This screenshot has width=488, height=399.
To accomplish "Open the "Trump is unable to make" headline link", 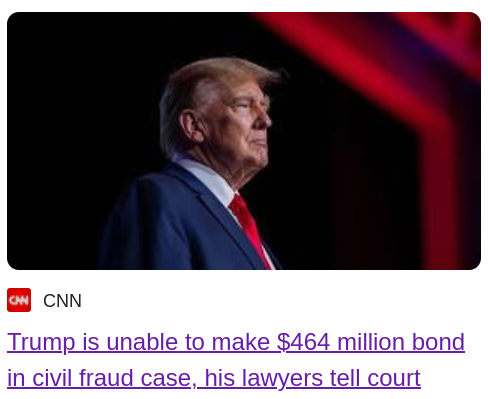I will (x=138, y=342).
